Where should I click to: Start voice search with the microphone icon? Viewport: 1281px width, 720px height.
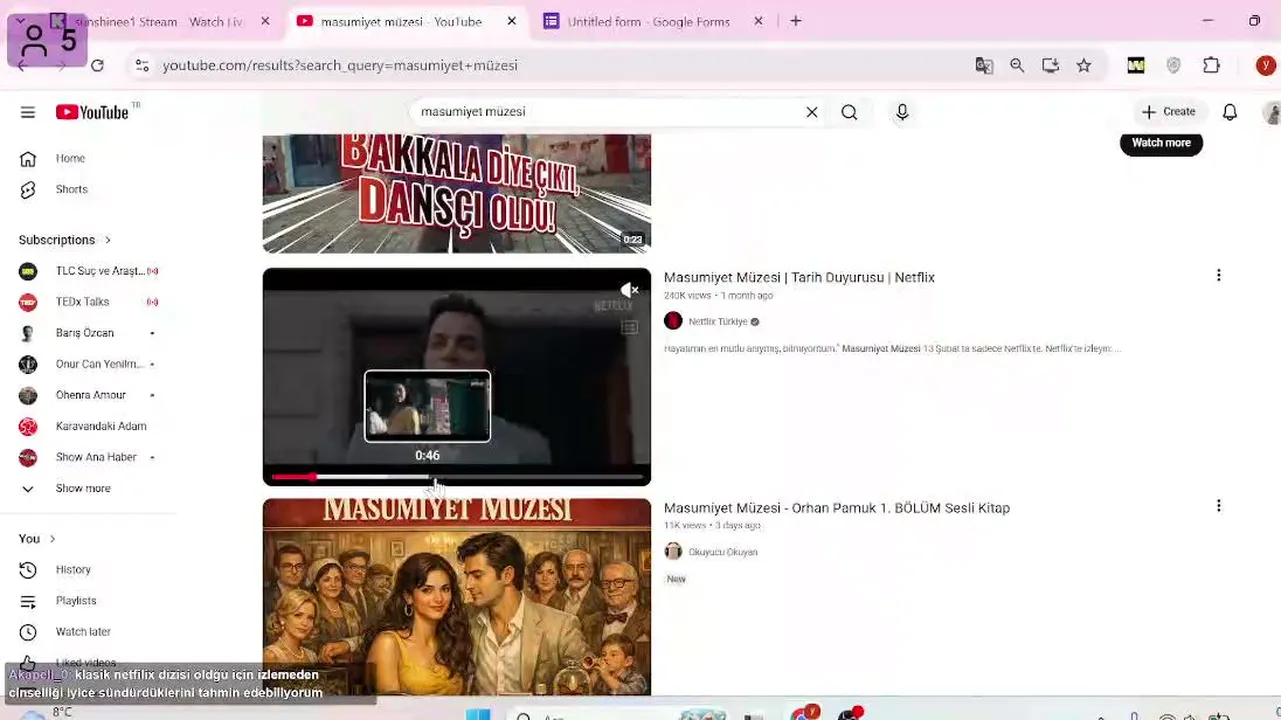[x=902, y=112]
